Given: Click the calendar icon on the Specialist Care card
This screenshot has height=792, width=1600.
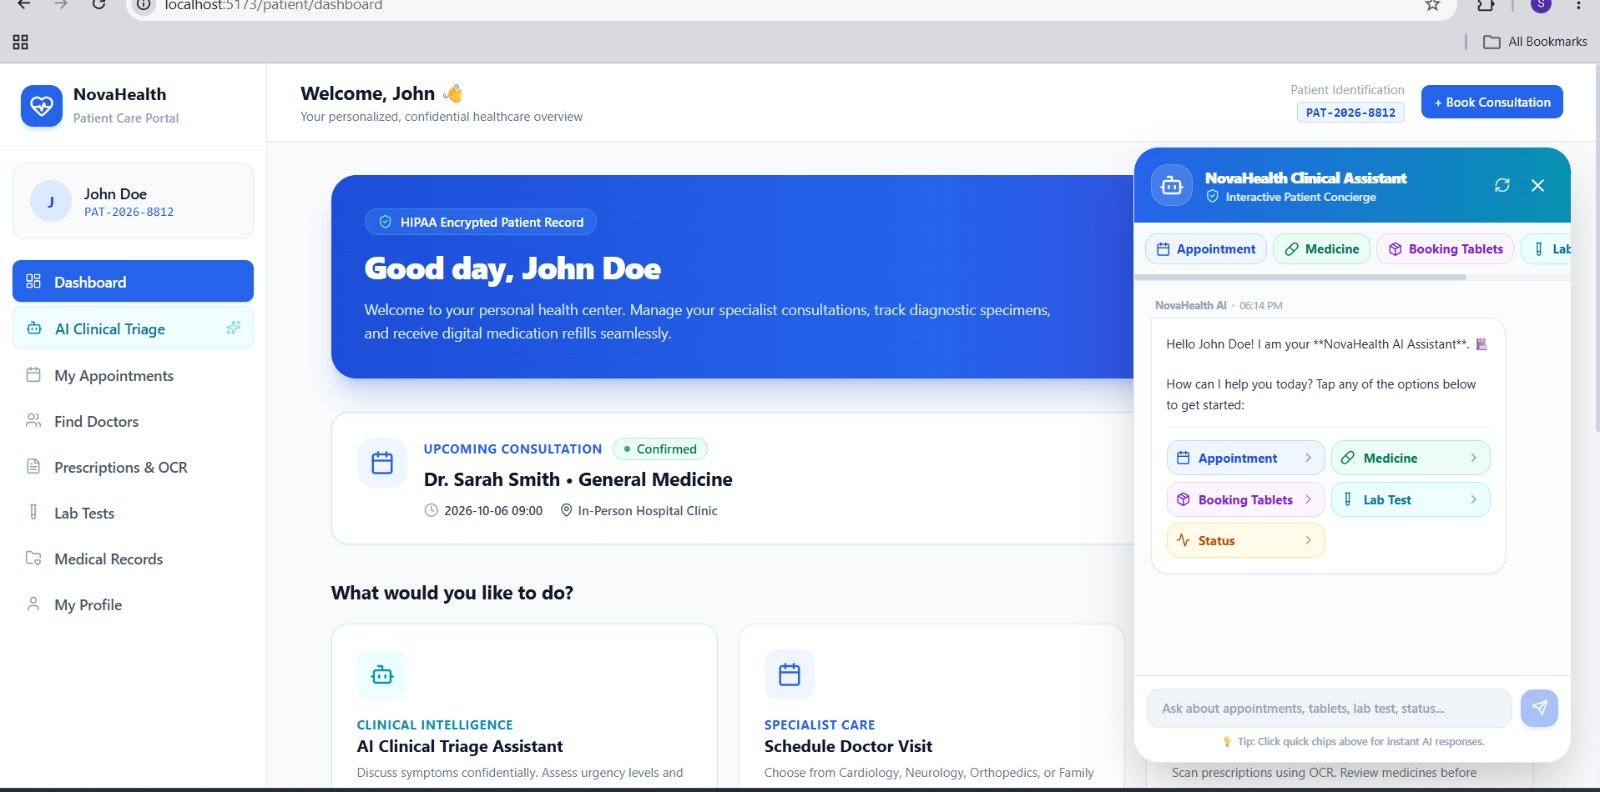Looking at the screenshot, I should pos(789,675).
